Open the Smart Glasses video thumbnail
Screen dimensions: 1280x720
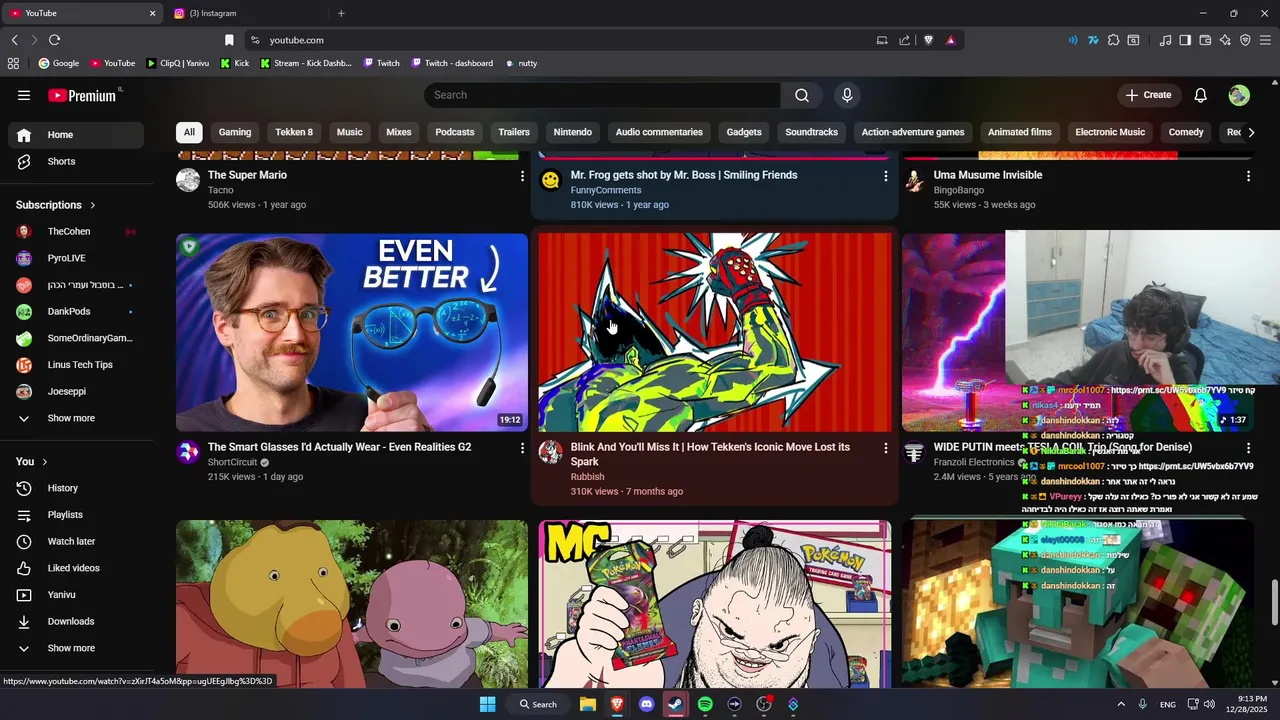pos(352,333)
